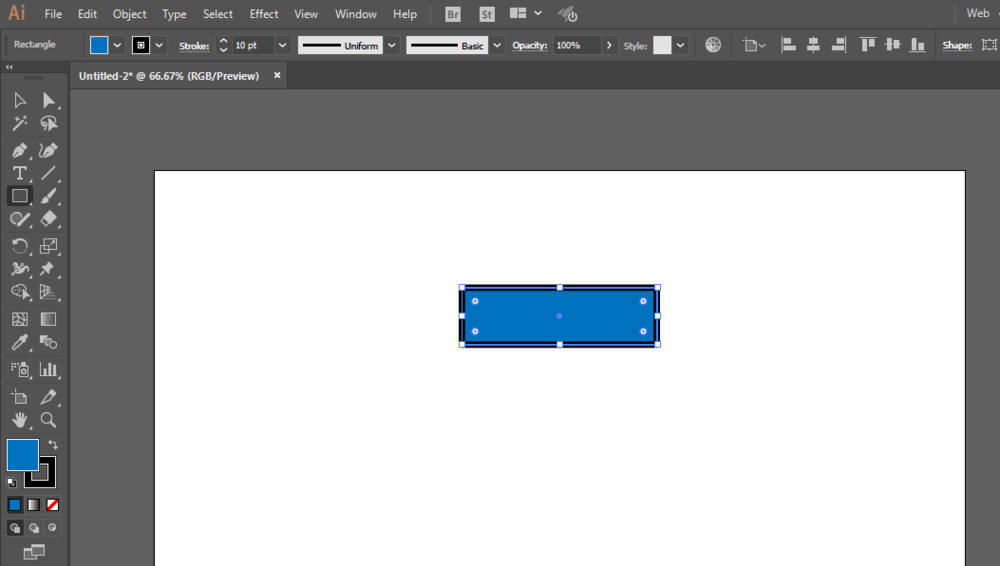Click the Stroke panel link
Screen dimensions: 1000x566
coord(194,46)
